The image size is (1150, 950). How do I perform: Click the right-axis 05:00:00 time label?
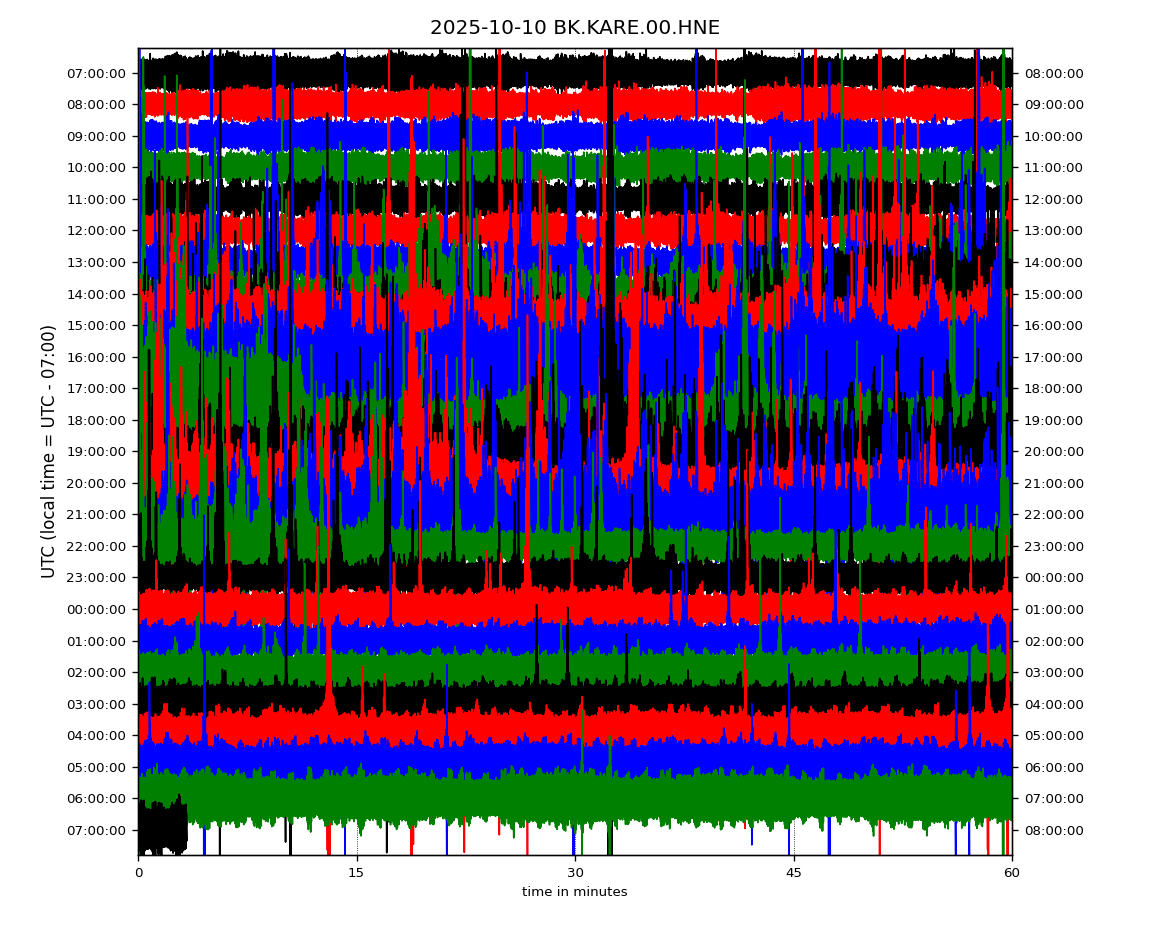1053,735
